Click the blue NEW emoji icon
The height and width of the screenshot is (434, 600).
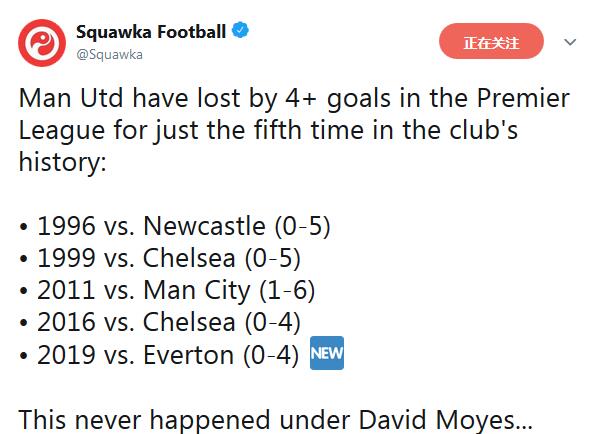point(327,353)
